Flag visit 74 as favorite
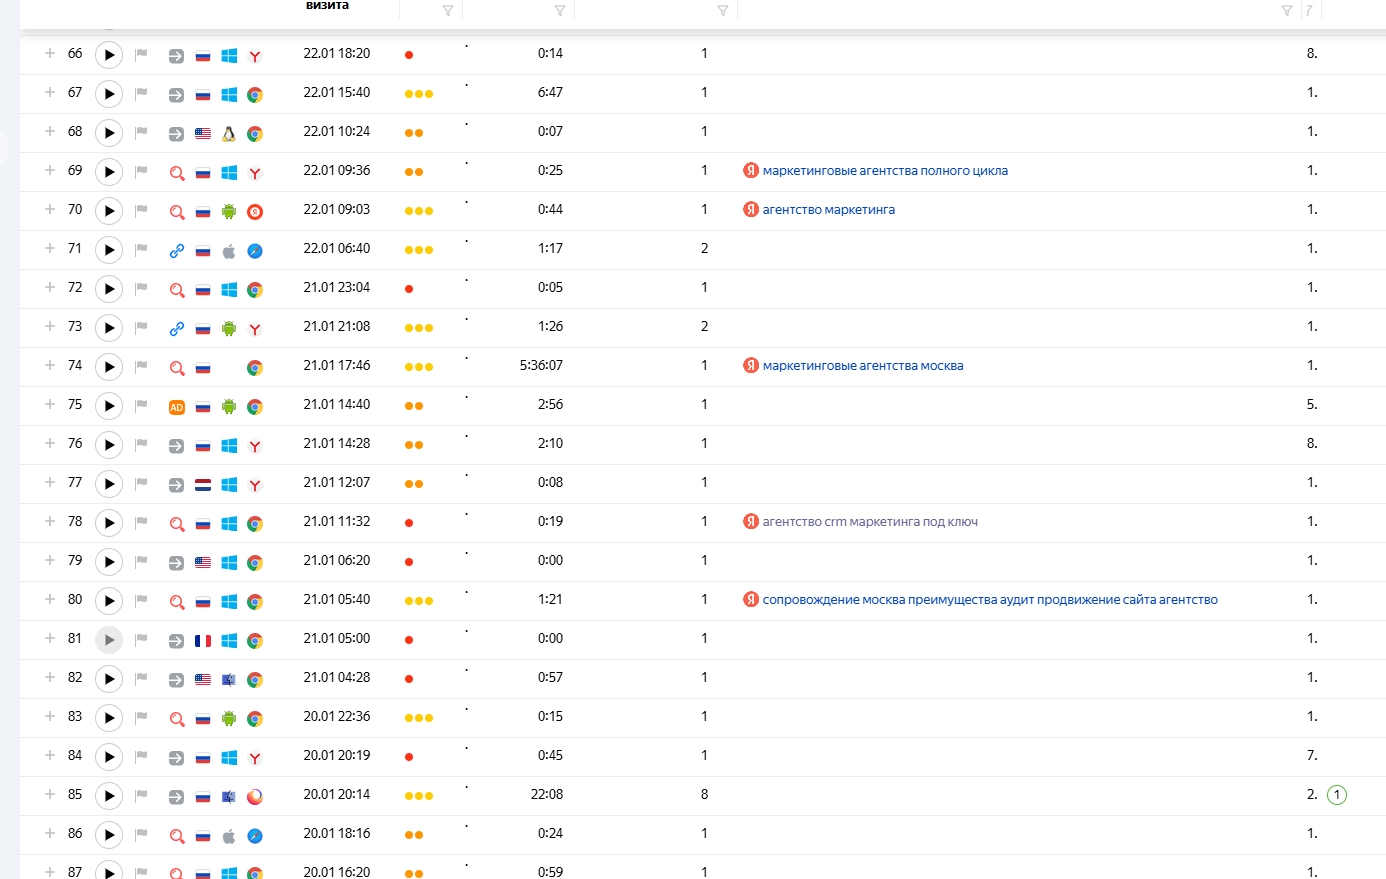 click(141, 367)
